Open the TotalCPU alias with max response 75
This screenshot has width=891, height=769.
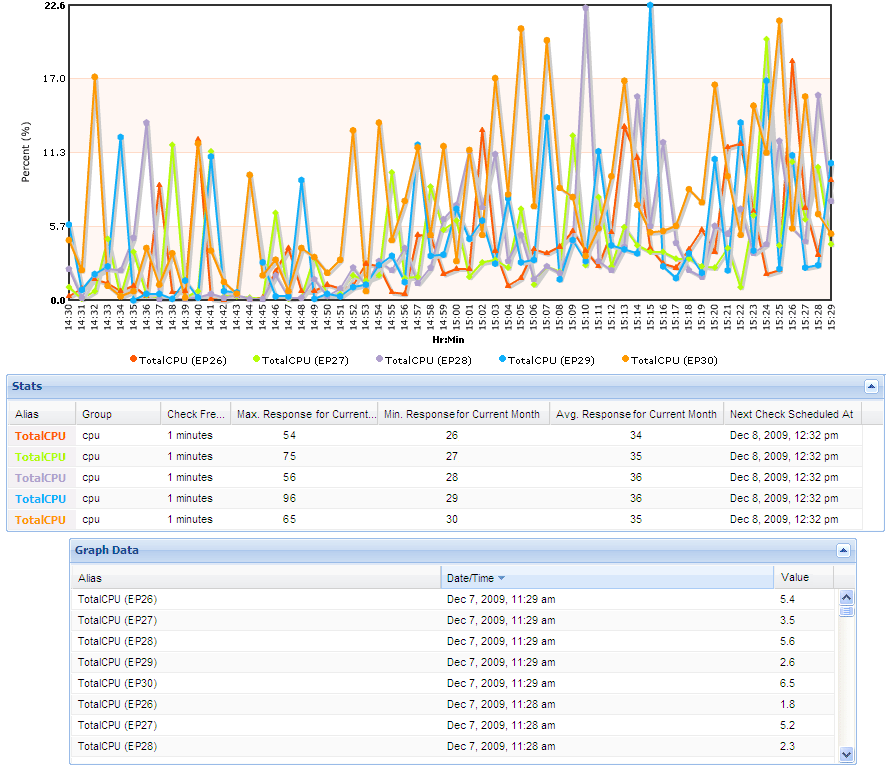coord(40,457)
